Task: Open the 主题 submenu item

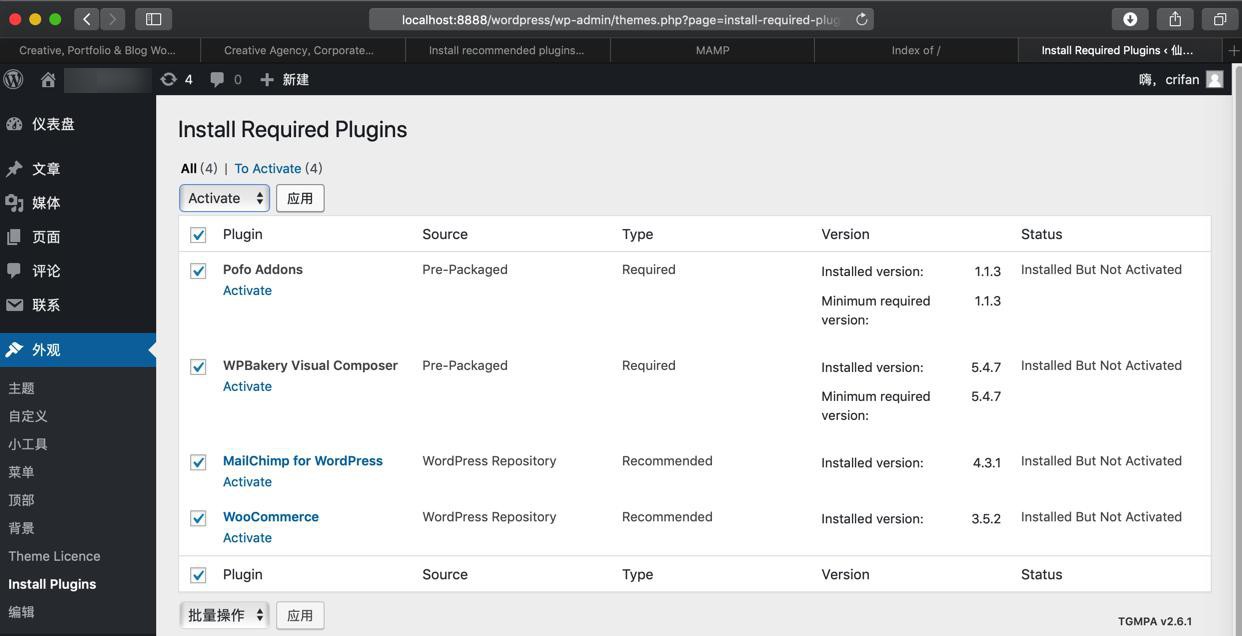Action: (x=21, y=388)
